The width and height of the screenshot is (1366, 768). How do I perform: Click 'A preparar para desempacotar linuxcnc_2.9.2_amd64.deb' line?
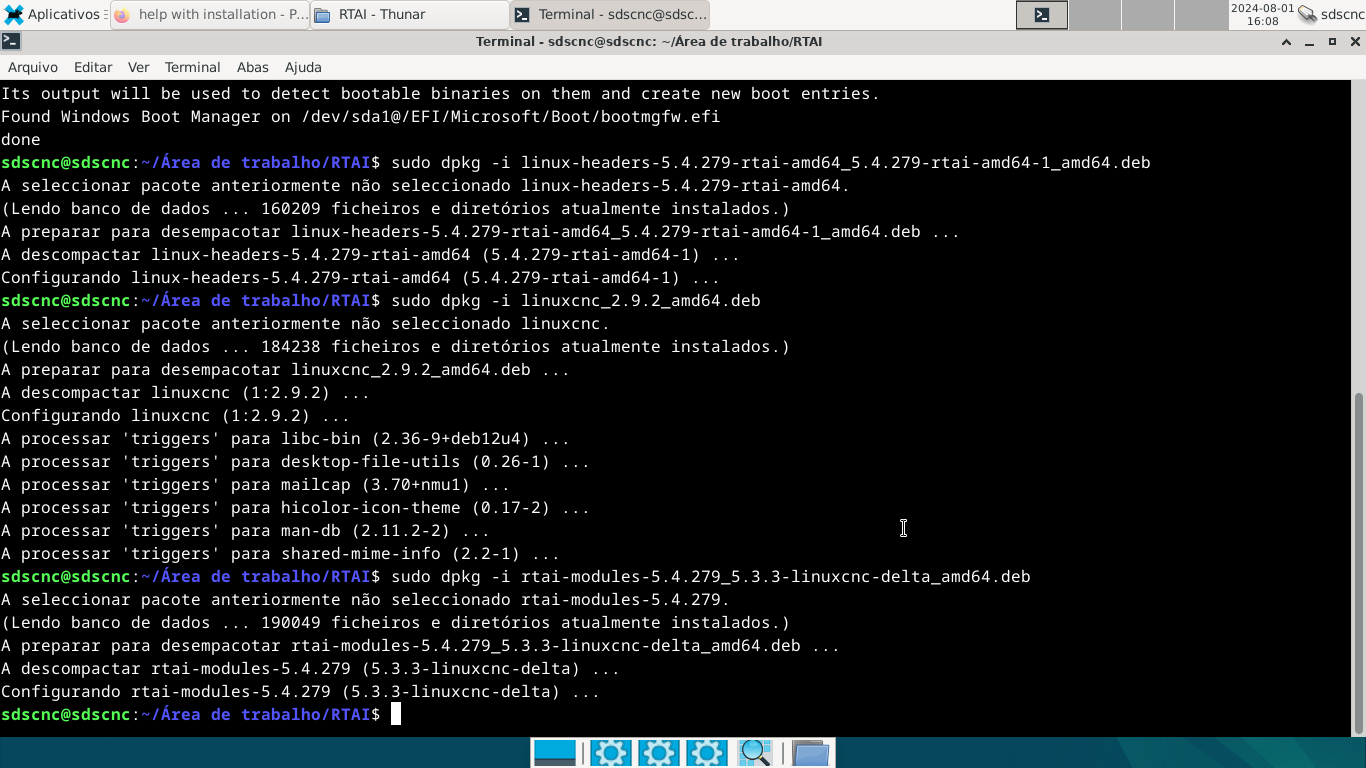tap(286, 370)
